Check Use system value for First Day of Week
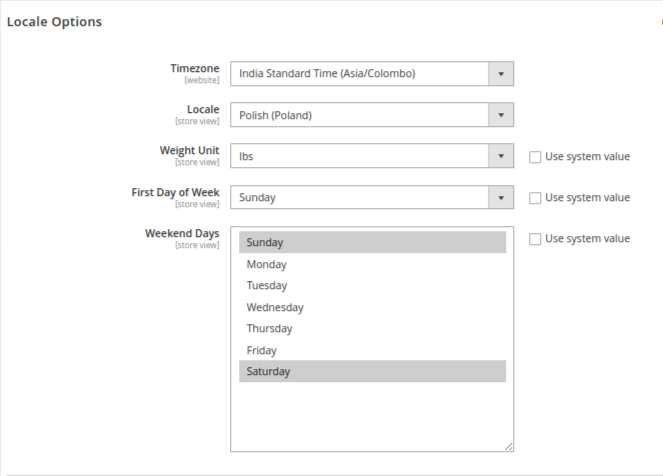This screenshot has width=663, height=476. (x=535, y=198)
